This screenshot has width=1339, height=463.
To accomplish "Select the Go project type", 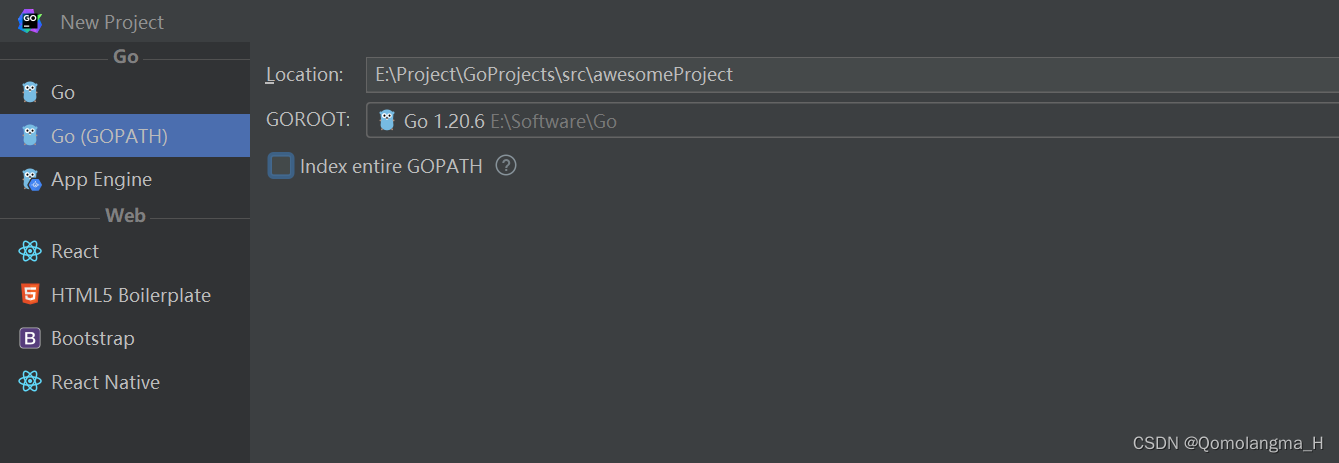I will [x=63, y=92].
